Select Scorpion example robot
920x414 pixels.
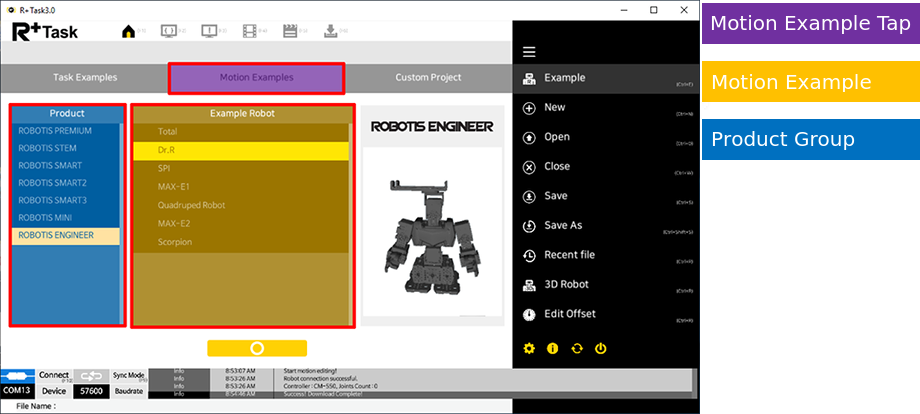pos(241,242)
